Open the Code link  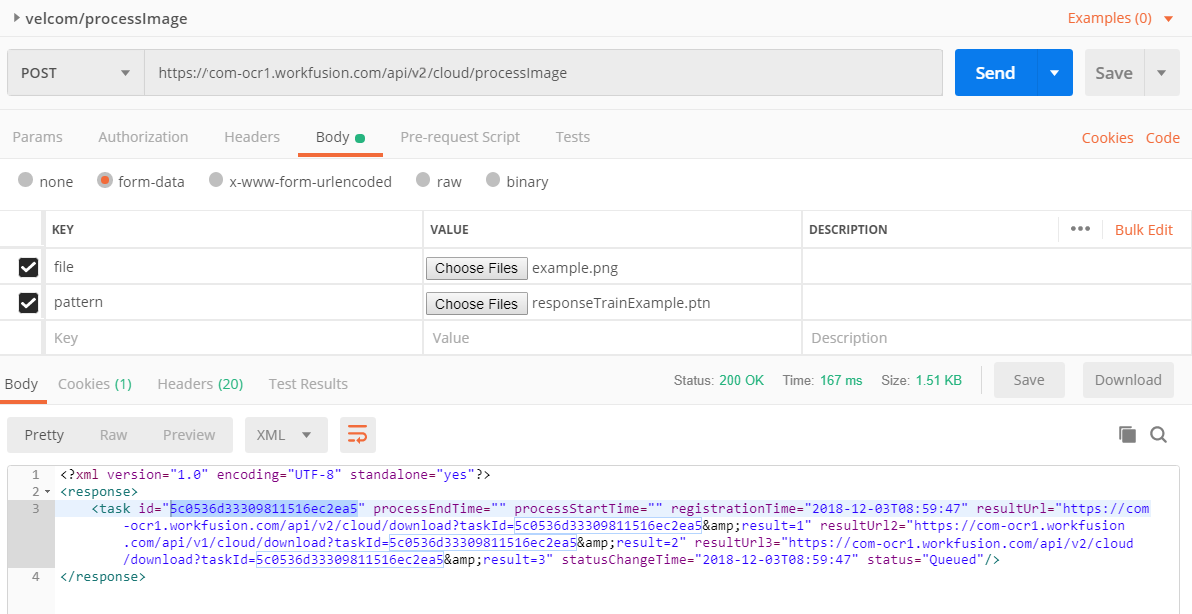pos(1162,138)
